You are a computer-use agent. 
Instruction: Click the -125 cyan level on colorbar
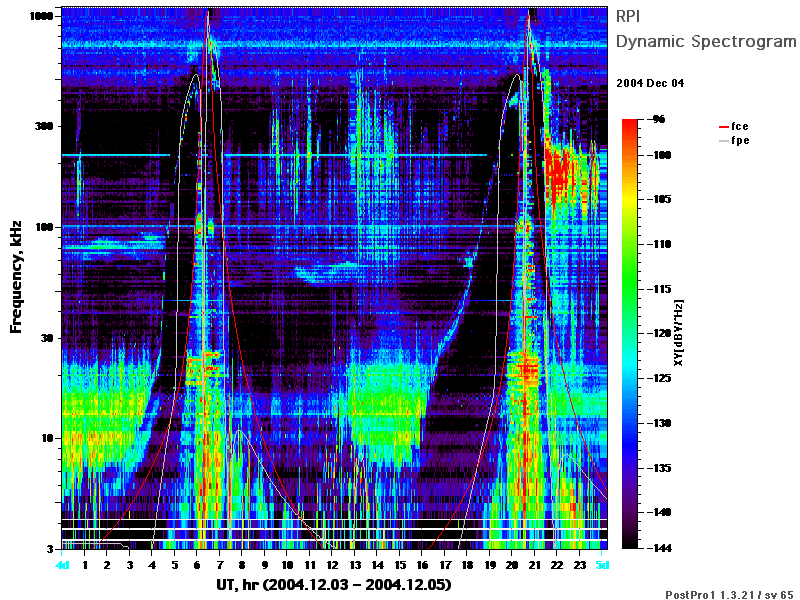630,378
